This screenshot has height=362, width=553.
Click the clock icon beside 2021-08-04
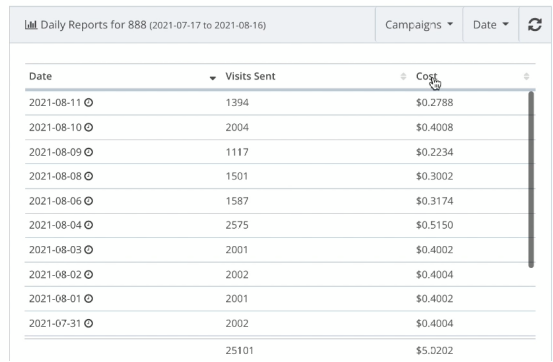[x=89, y=225]
